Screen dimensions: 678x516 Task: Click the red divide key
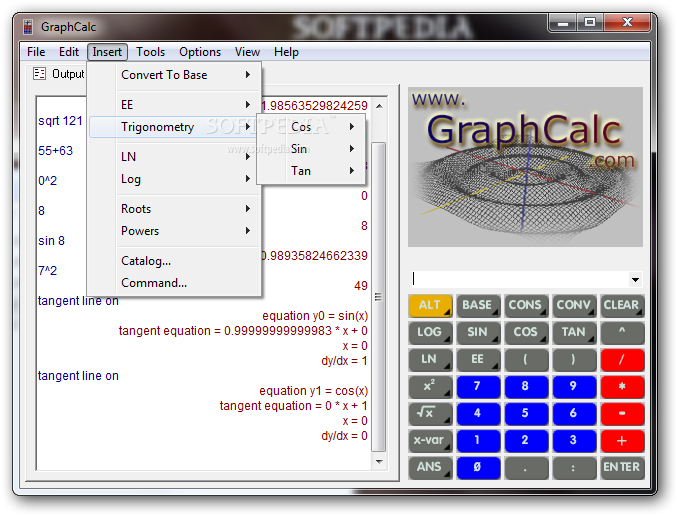pyautogui.click(x=622, y=359)
